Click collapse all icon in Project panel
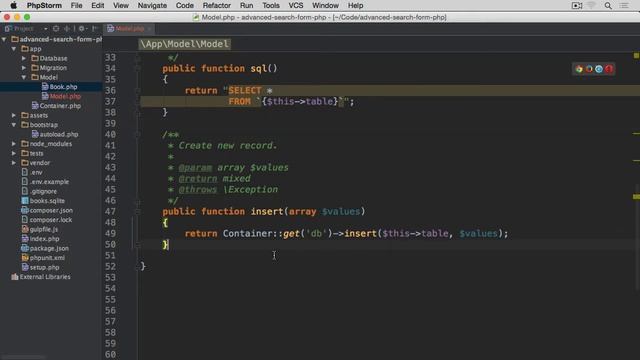 pyautogui.click(x=67, y=29)
